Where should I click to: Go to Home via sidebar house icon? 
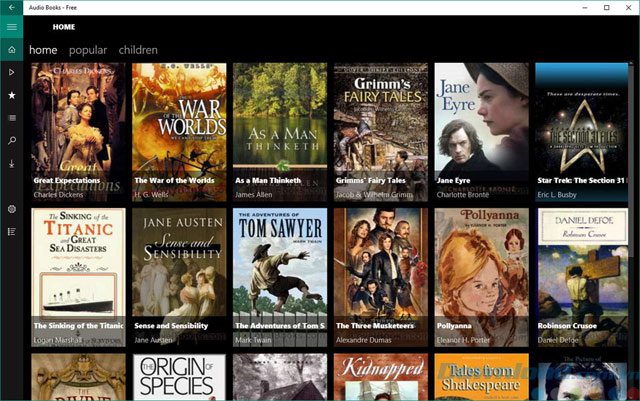[x=11, y=50]
